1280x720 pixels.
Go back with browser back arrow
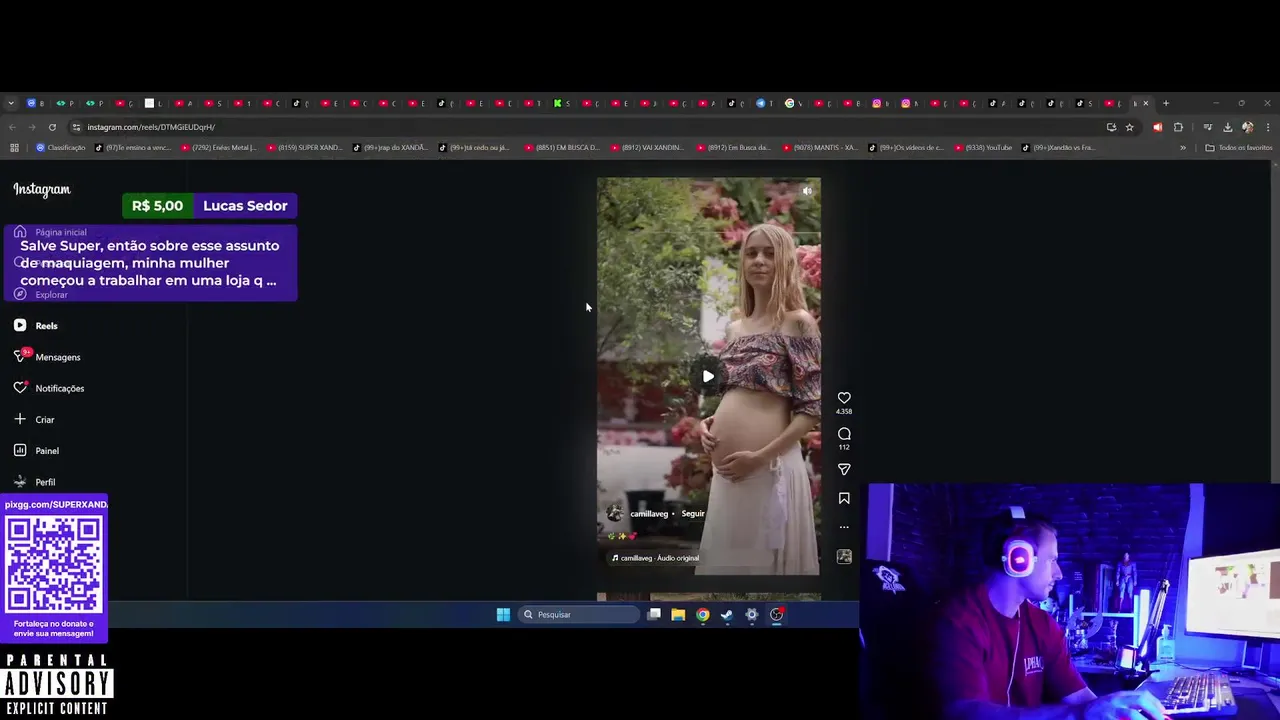pyautogui.click(x=12, y=127)
